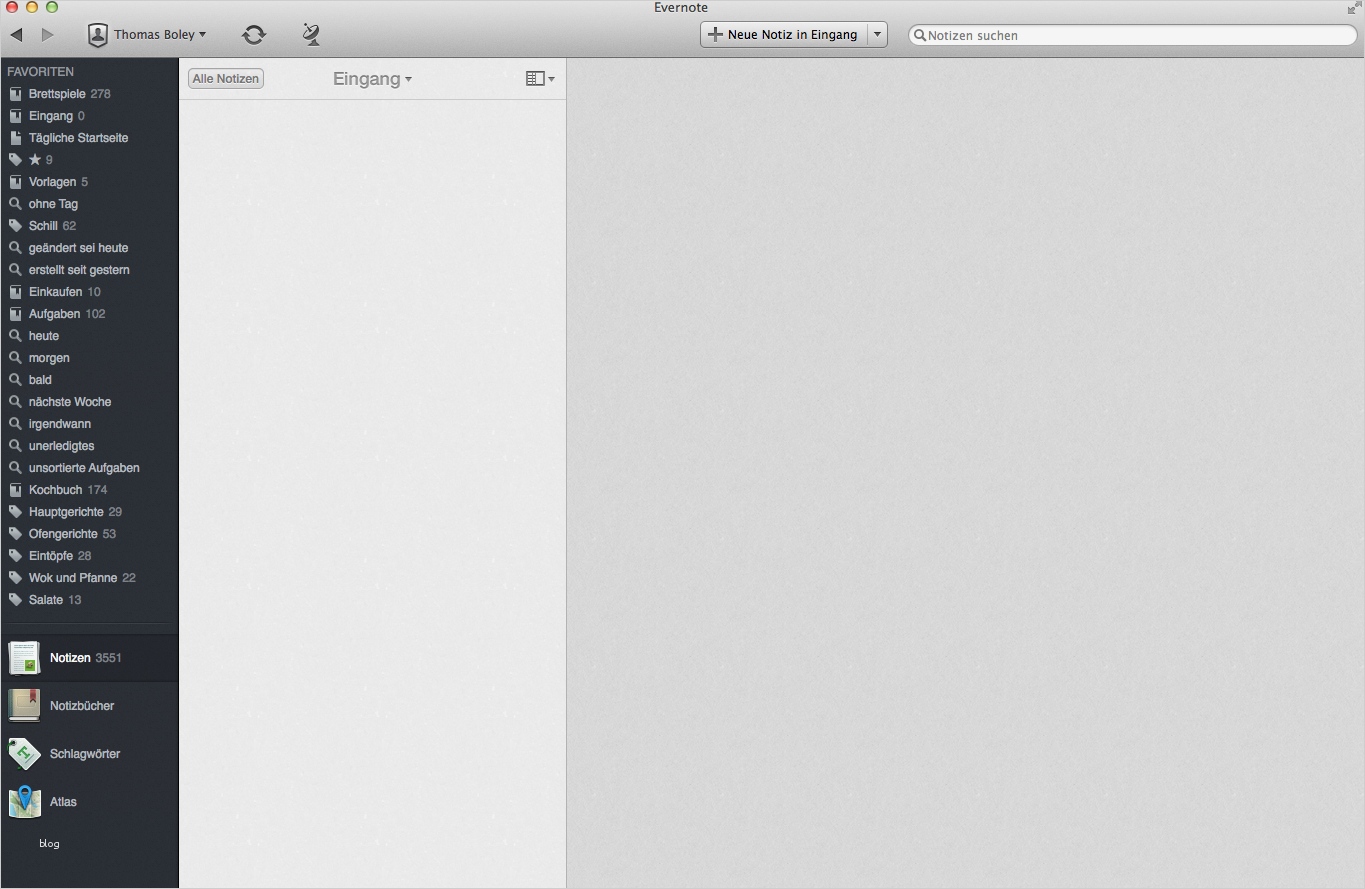1365x889 pixels.
Task: Click the Atlas map icon
Action: coord(24,802)
